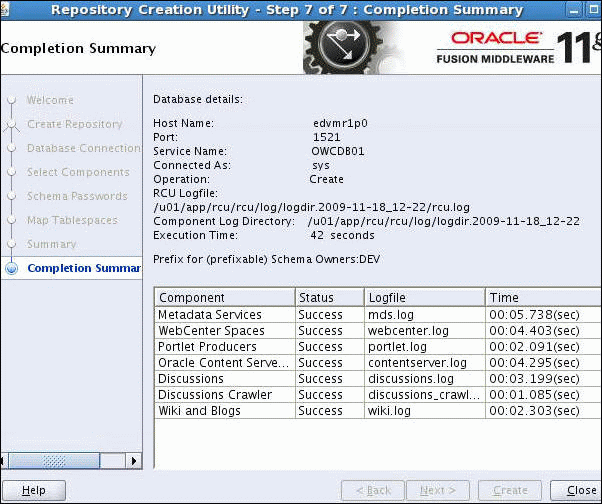This screenshot has width=602, height=504.
Task: Select the Portlet Producers row
Action: tap(378, 347)
